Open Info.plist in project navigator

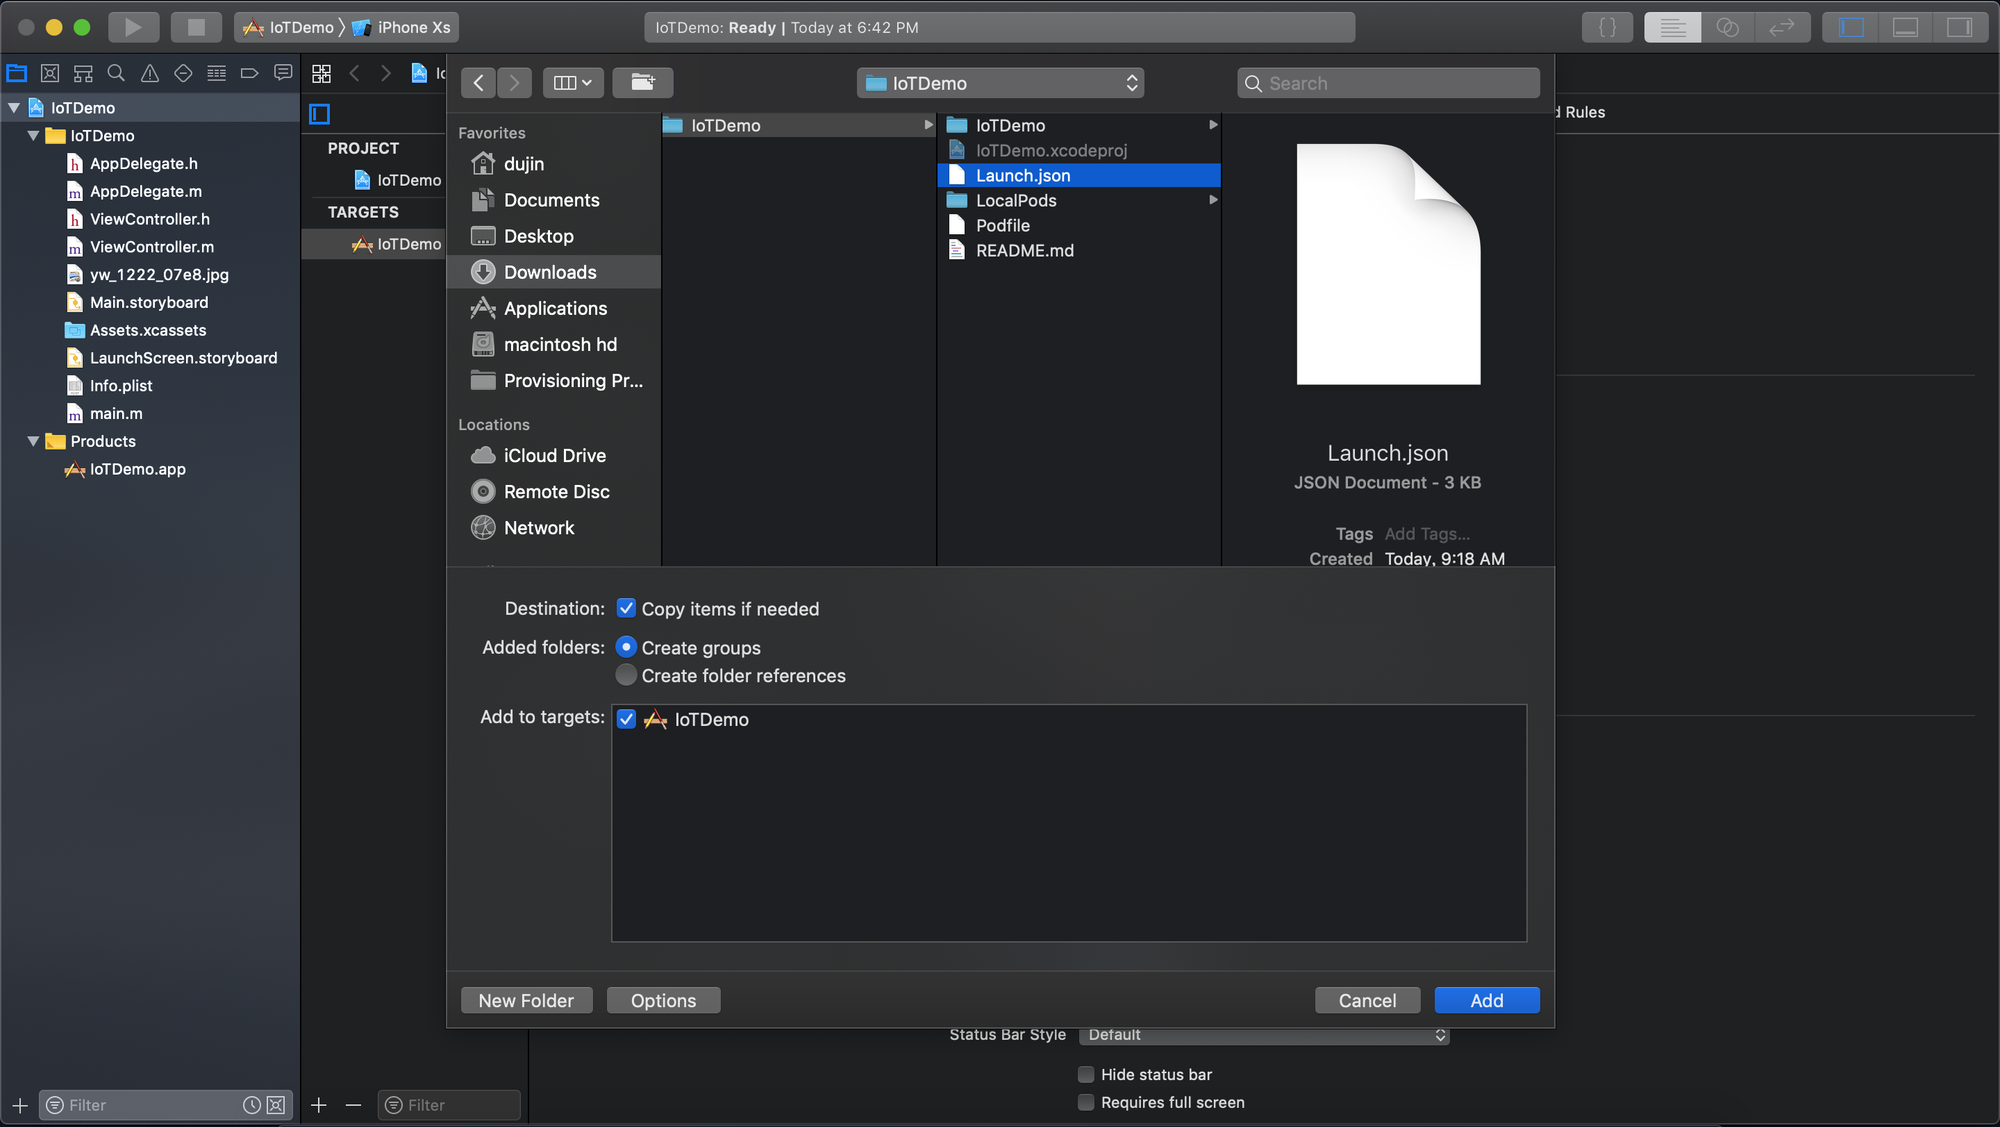tap(121, 385)
